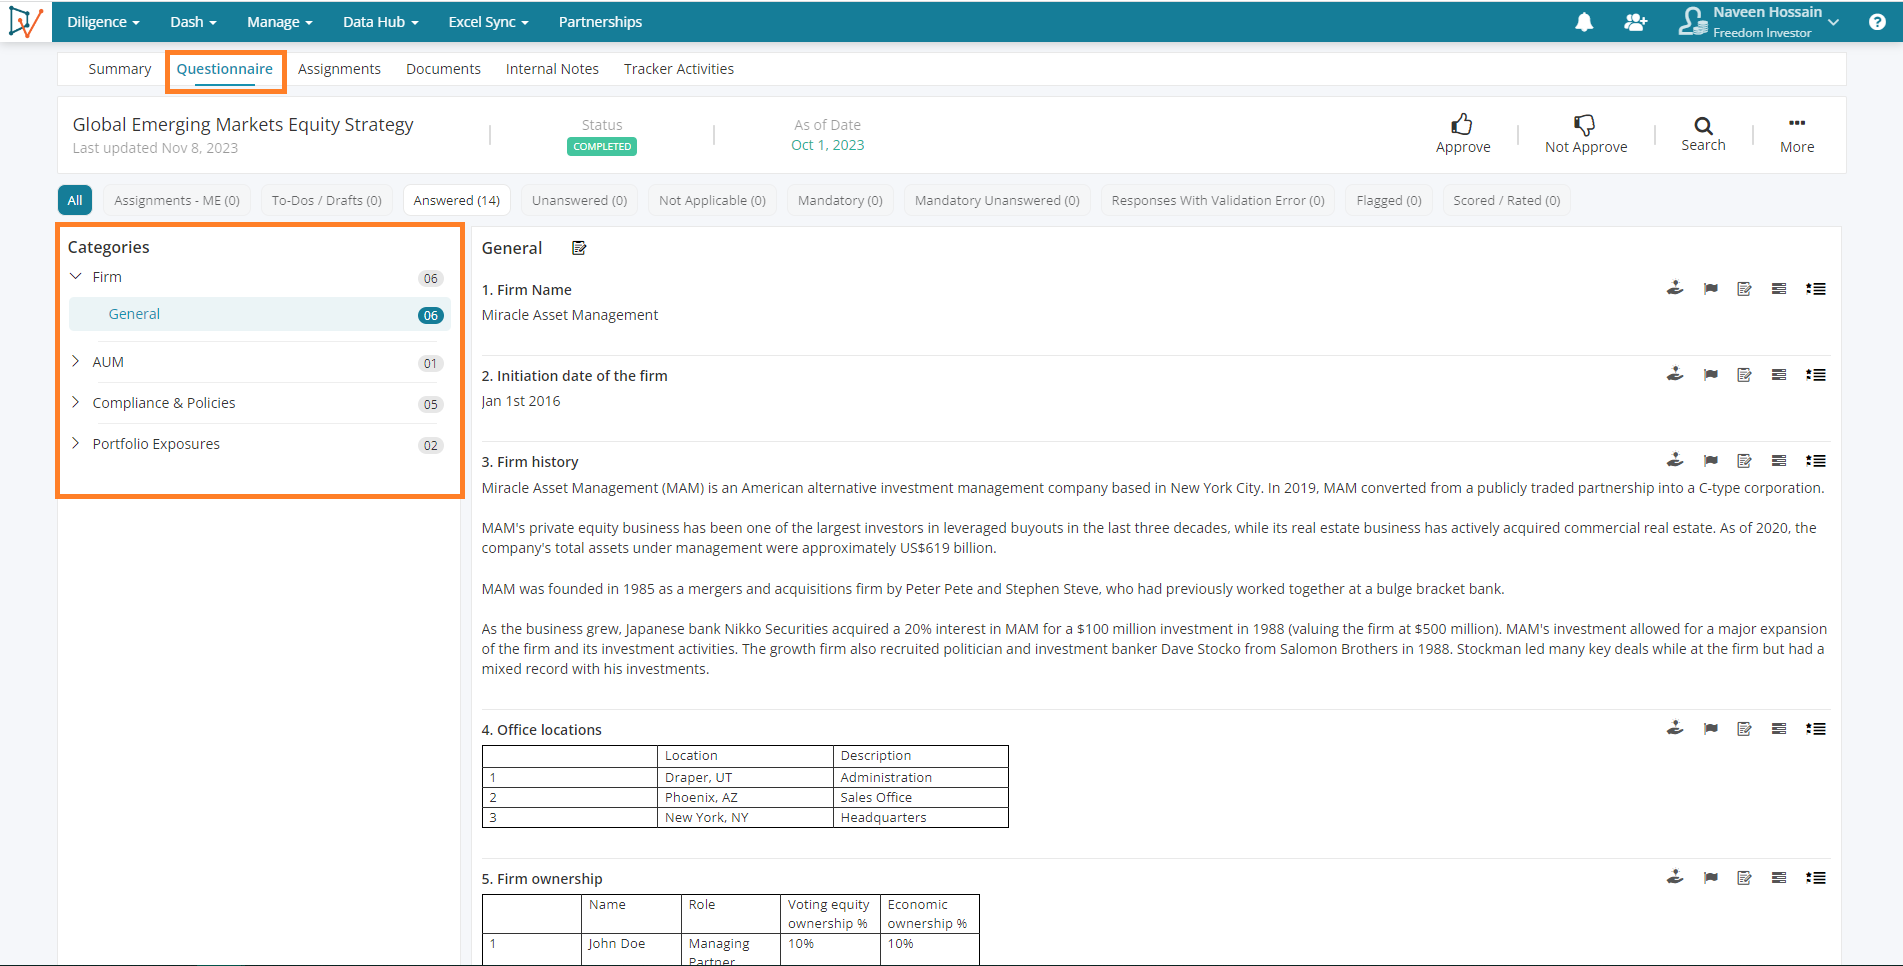Expand the AUM category

(76, 362)
